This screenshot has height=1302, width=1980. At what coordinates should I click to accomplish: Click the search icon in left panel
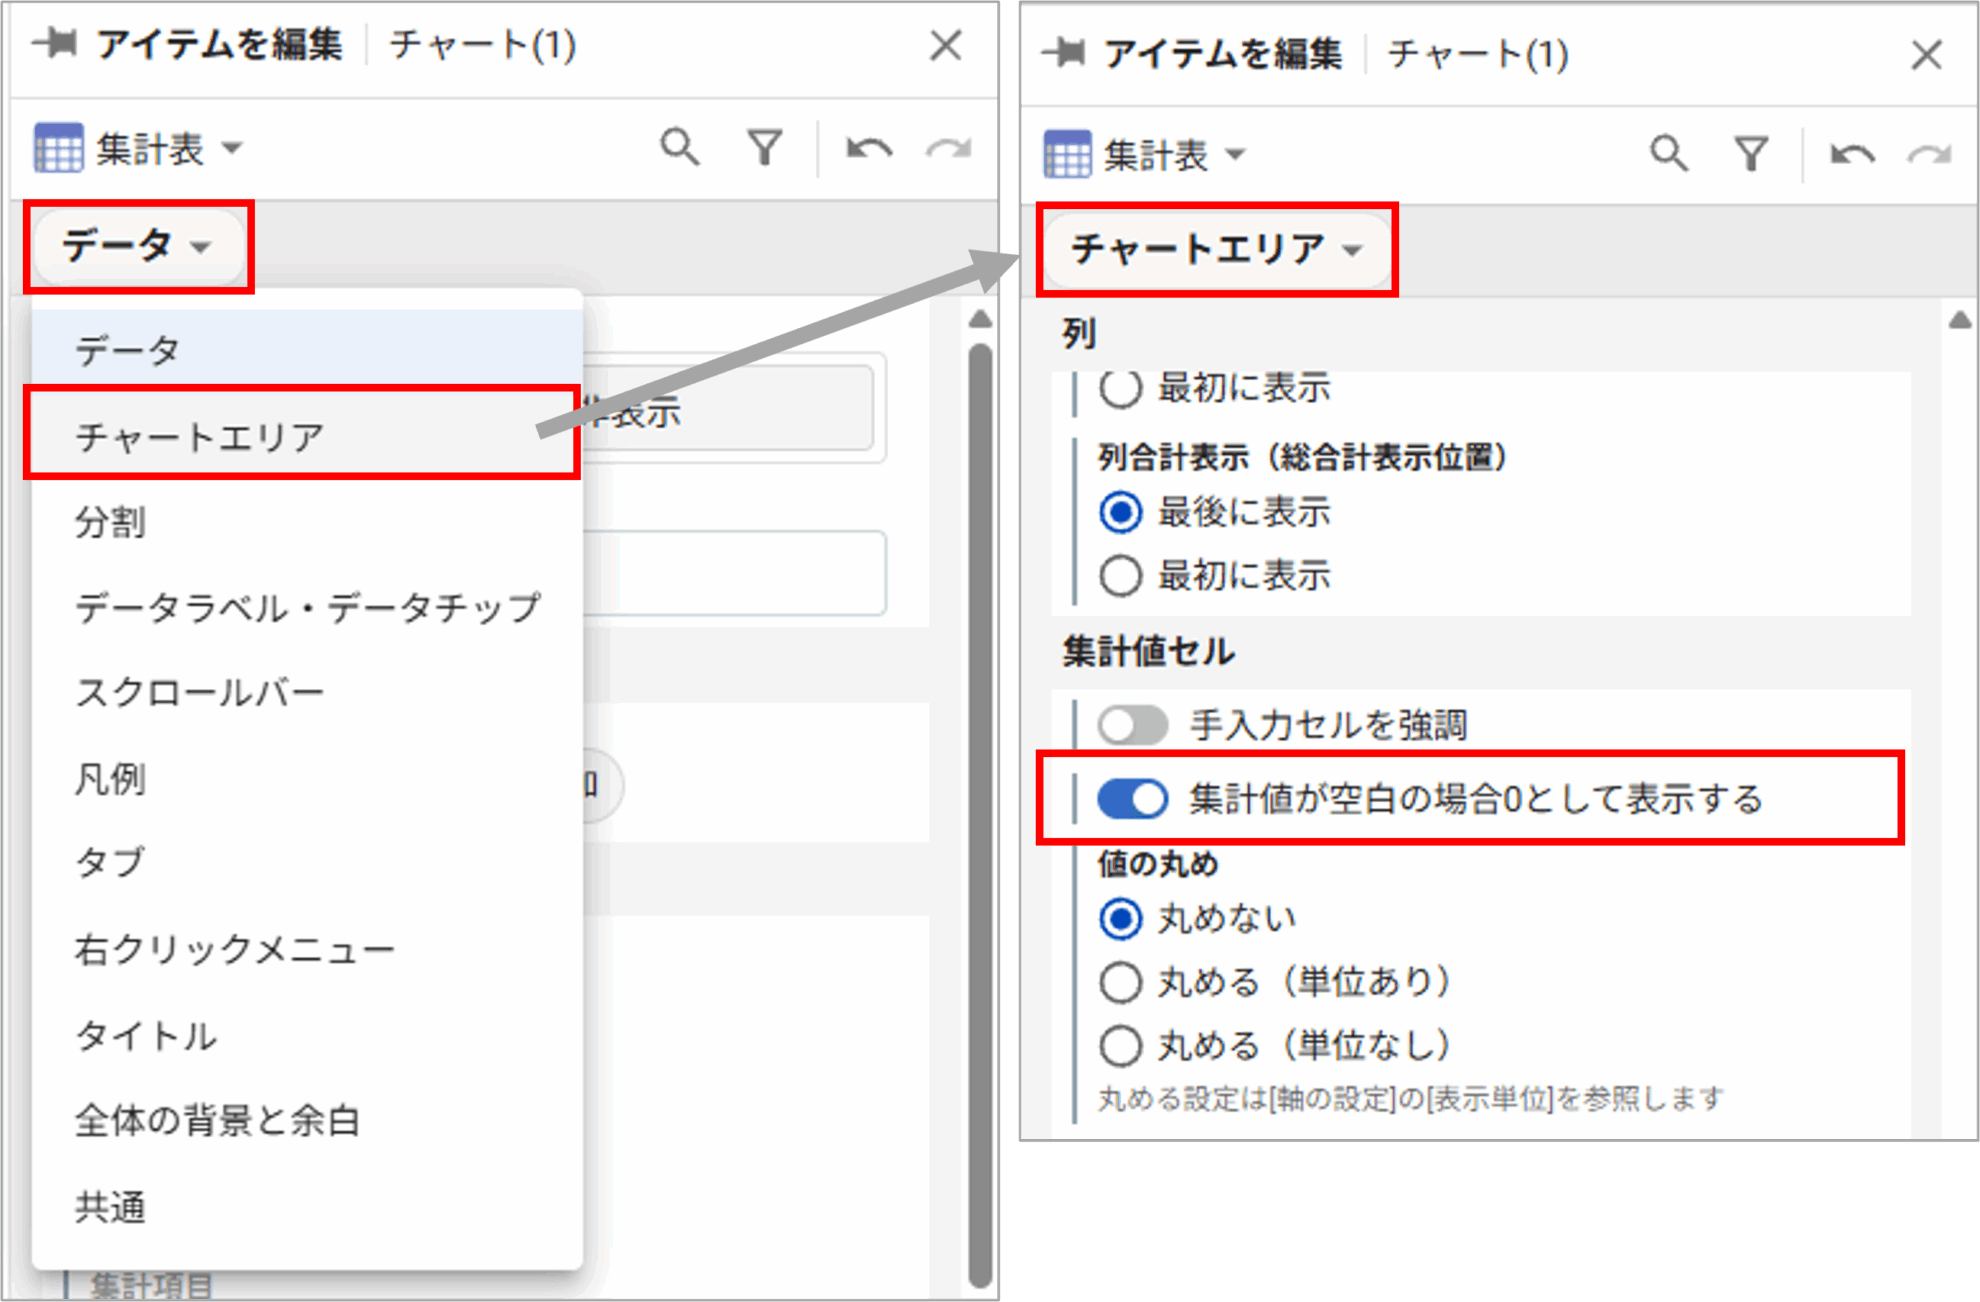(x=680, y=148)
